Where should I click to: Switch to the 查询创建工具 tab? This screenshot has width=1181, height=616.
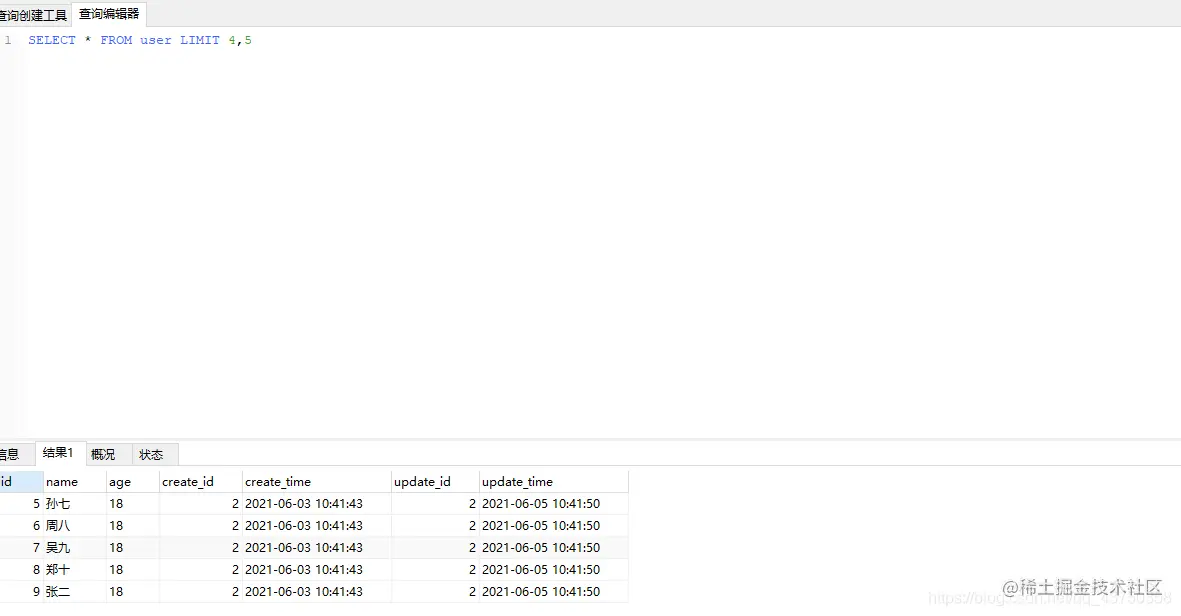[x=35, y=15]
